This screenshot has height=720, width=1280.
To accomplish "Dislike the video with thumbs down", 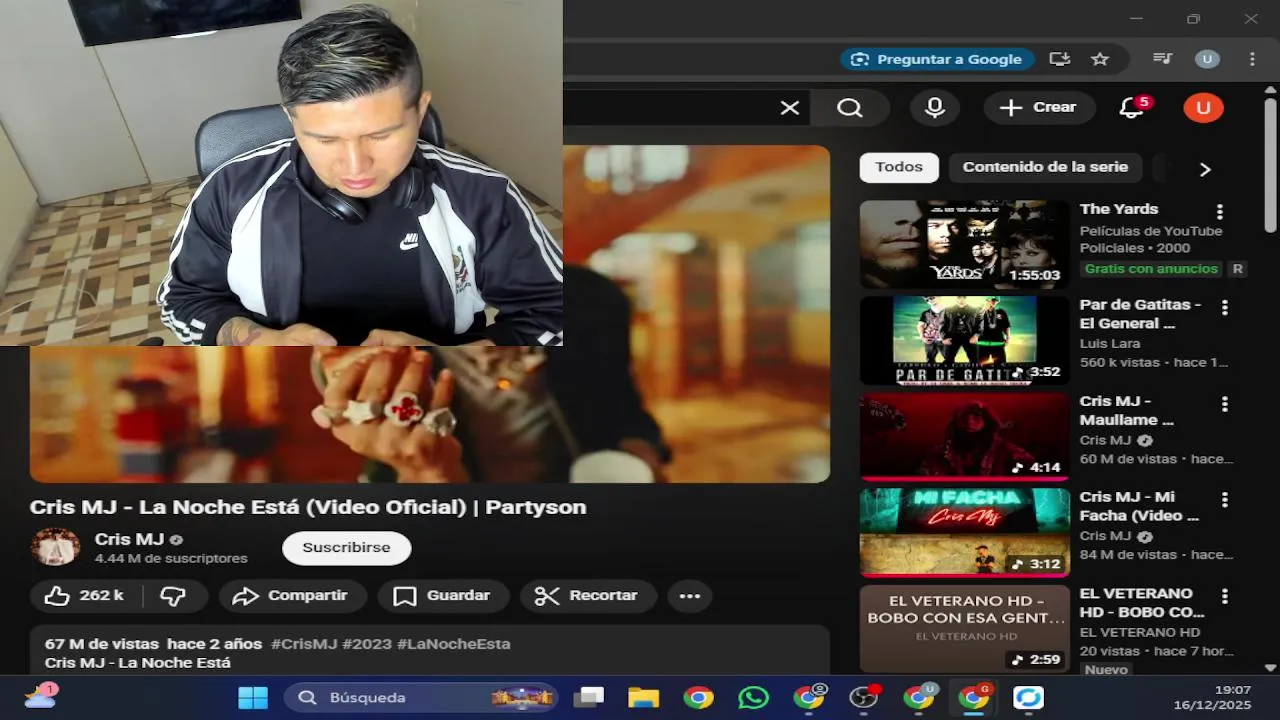I will [x=174, y=596].
